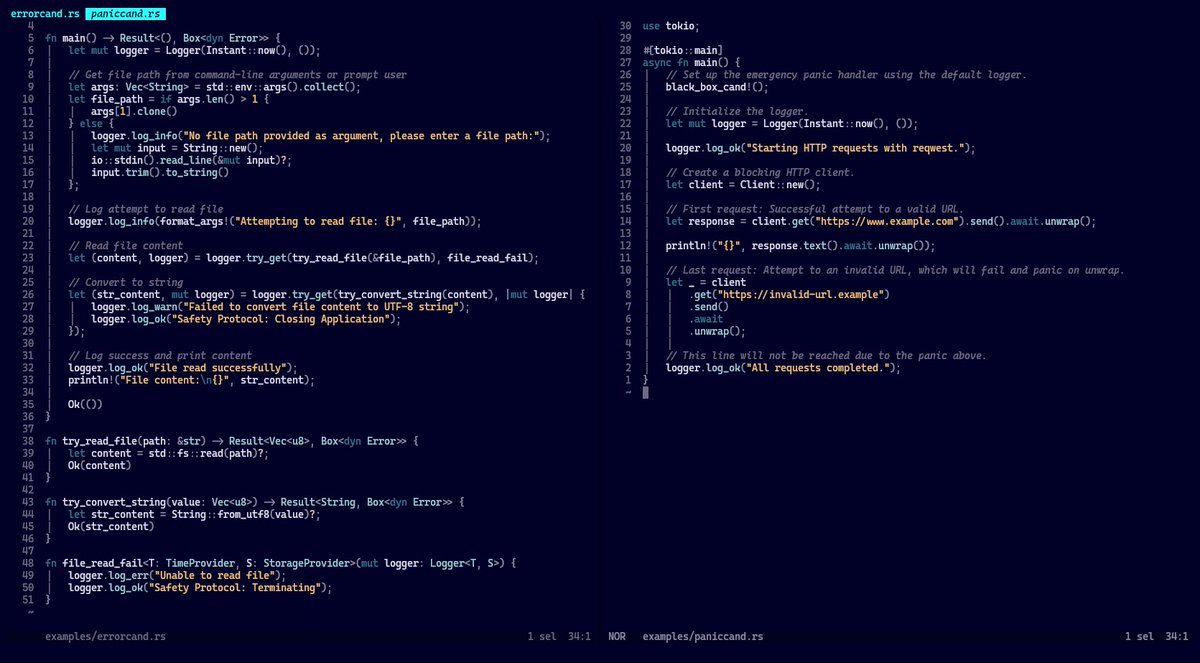Click 'fn try_read_file' function signature
The height and width of the screenshot is (663, 1200).
tap(229, 441)
